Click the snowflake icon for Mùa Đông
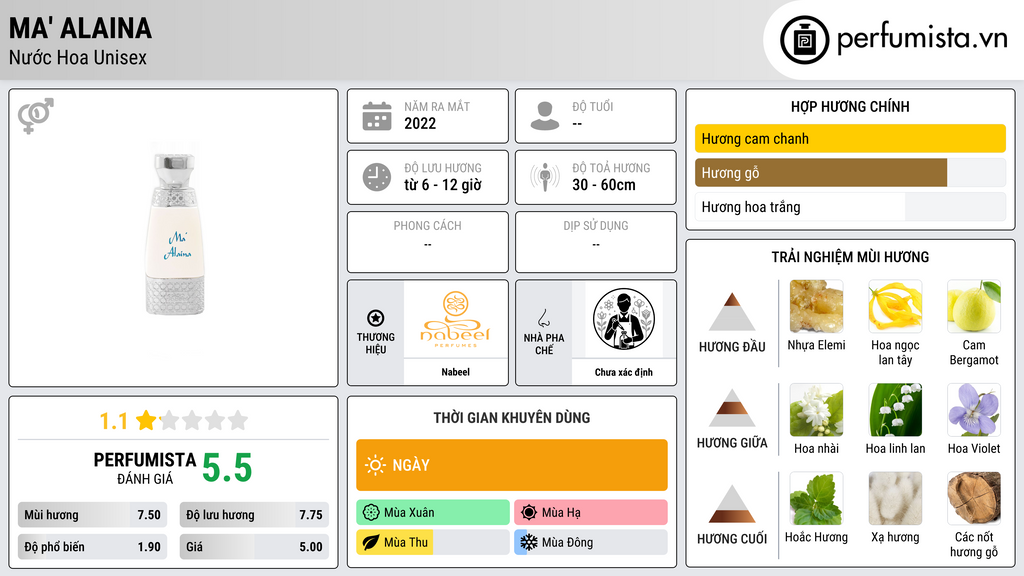Screen dimensions: 1024x576 pos(528,542)
